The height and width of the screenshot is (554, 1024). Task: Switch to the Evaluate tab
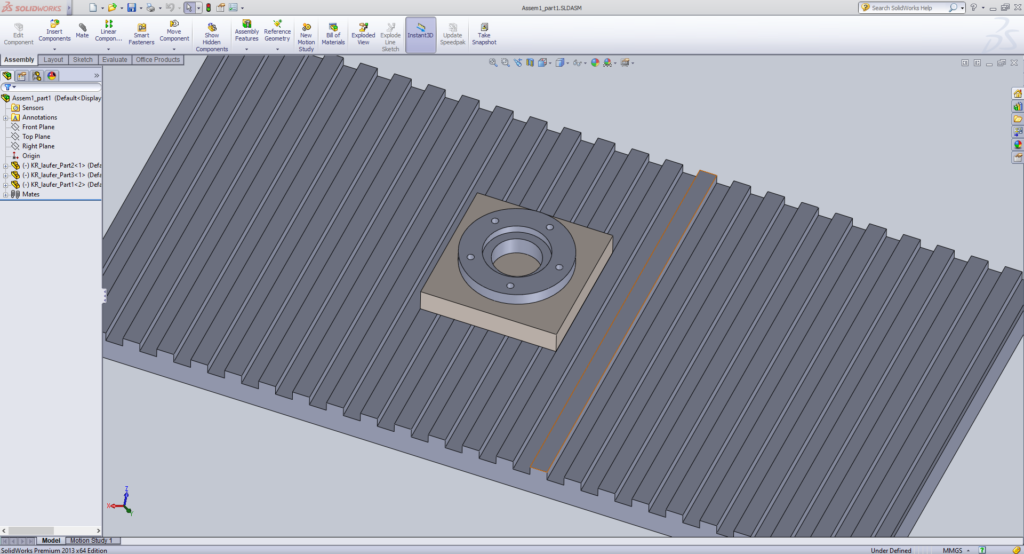coord(115,59)
